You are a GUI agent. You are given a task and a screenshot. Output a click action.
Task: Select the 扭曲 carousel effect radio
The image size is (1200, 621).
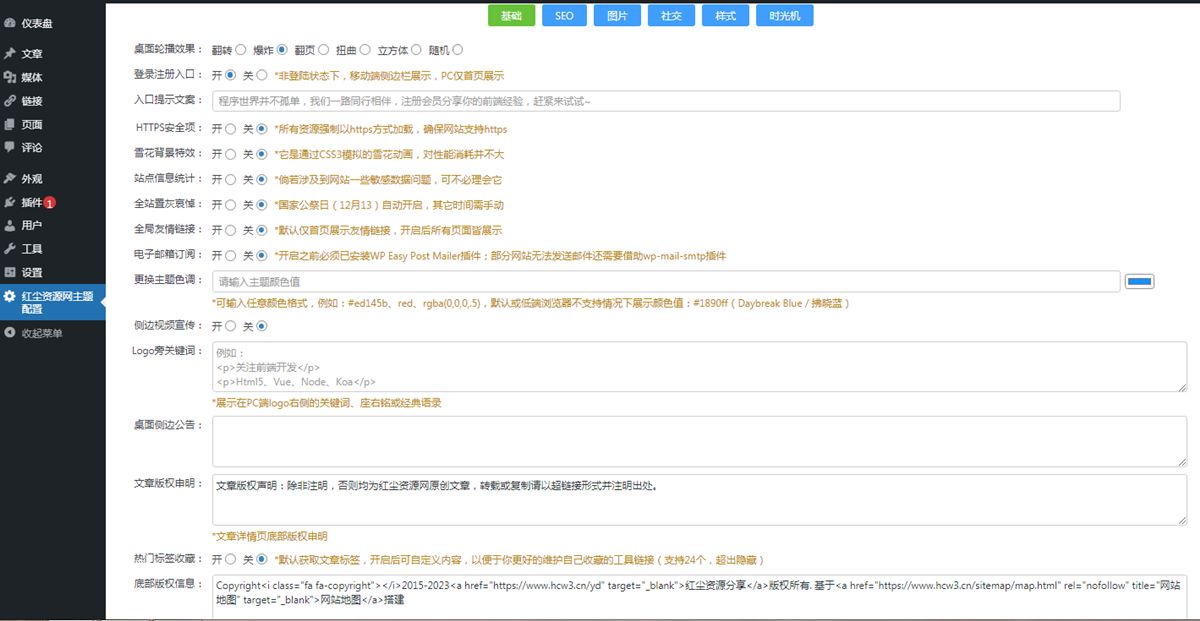point(365,50)
